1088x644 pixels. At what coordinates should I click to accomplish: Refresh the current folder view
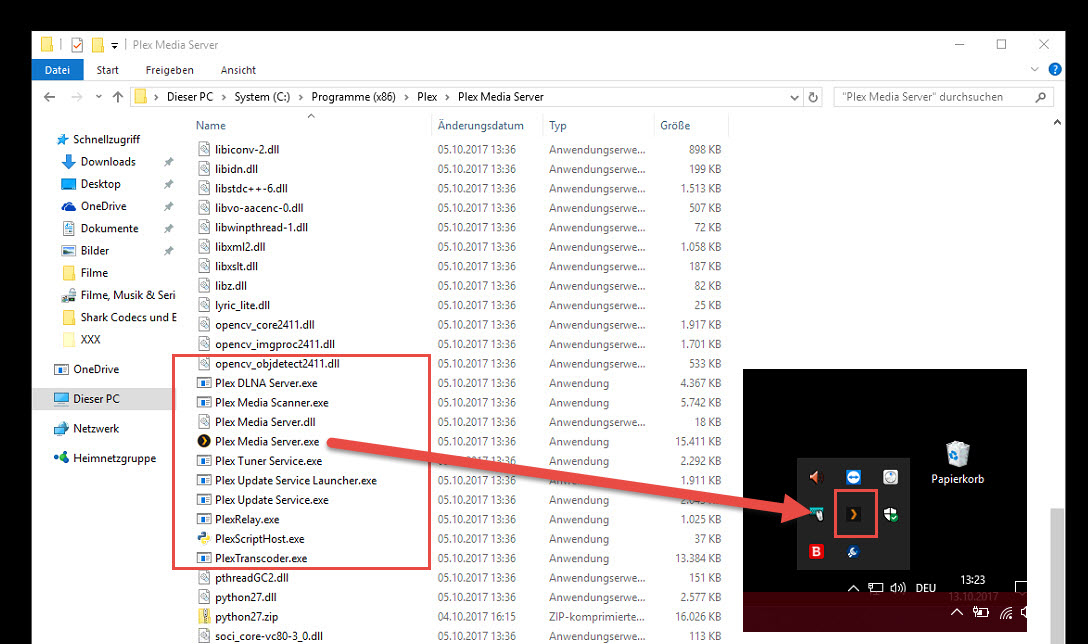(813, 97)
